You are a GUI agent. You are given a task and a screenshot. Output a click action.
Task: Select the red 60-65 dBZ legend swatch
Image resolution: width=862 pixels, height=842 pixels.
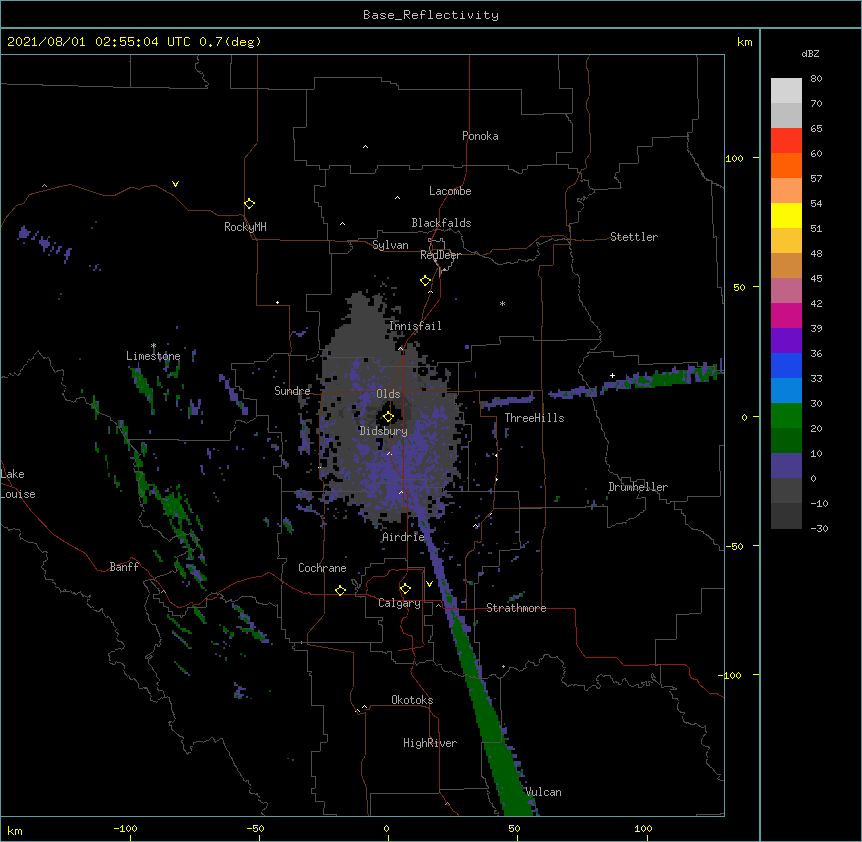(786, 141)
